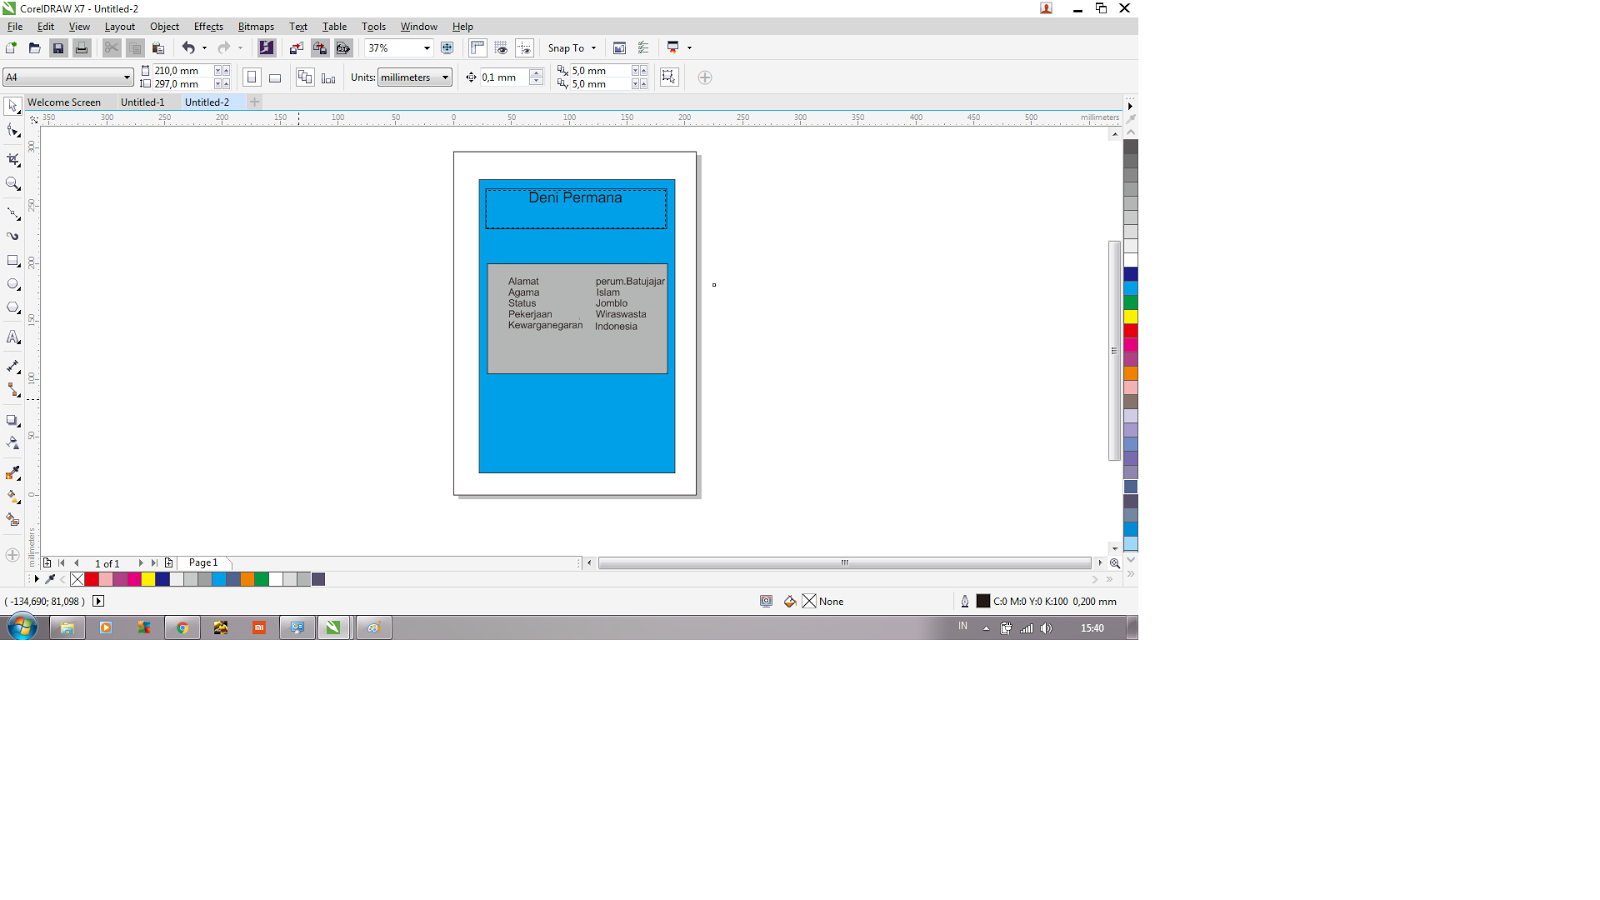Open the Units millimeters dropdown
Viewport: 1600px width, 900px height.
(x=444, y=77)
